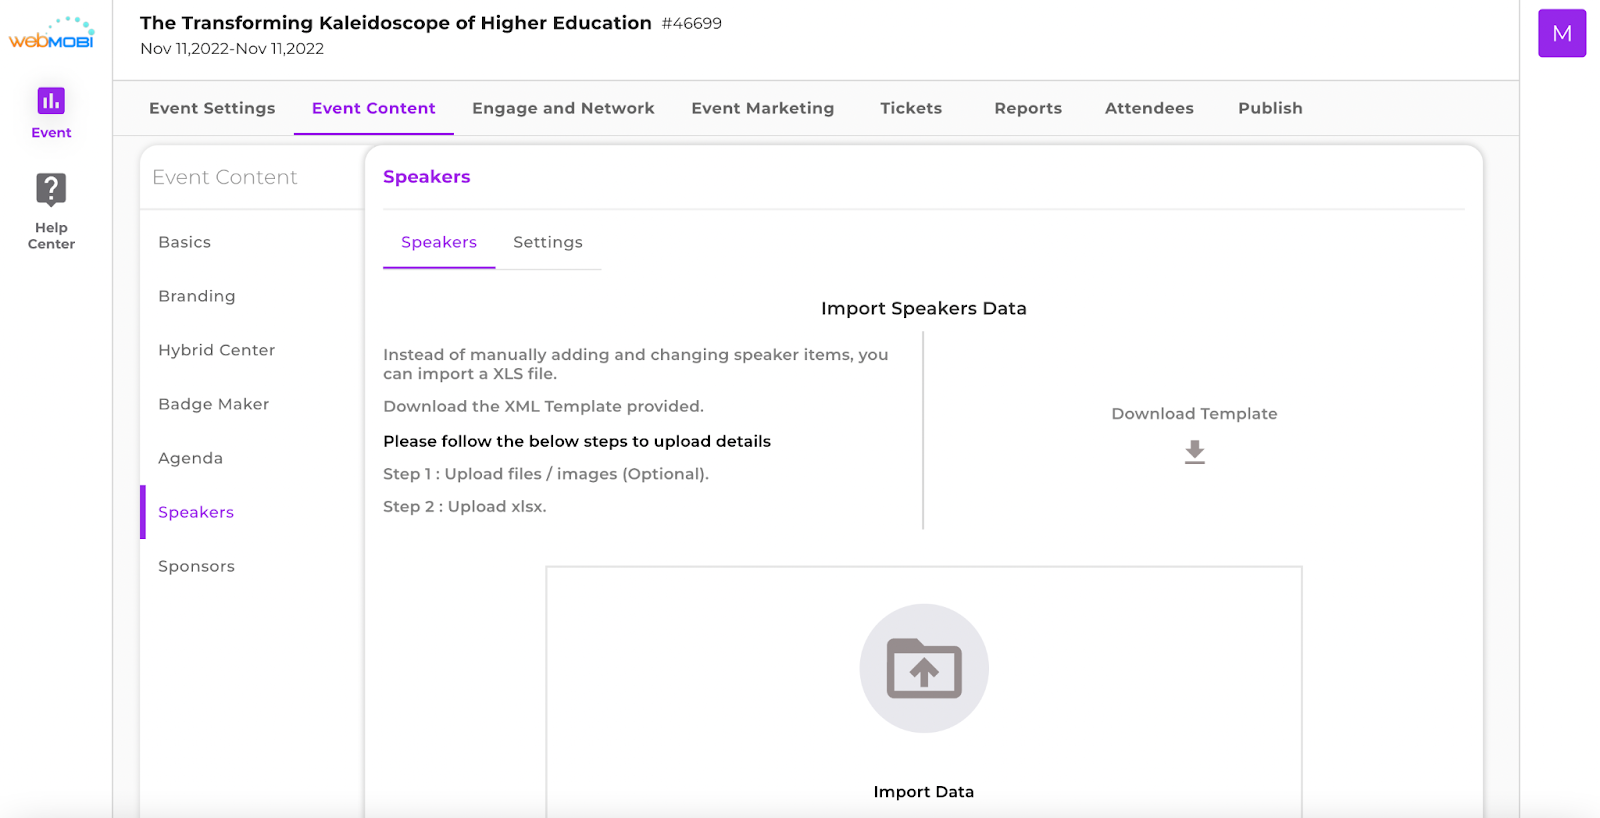1600x818 pixels.
Task: Click the Import Speakers Data heading
Action: click(x=924, y=308)
